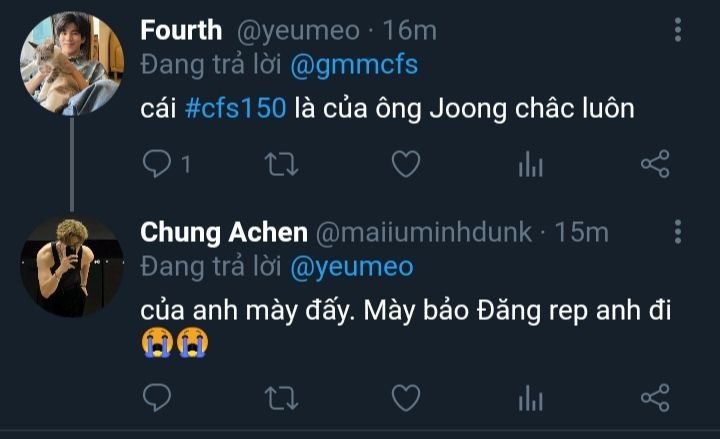Viewport: 720px width, 439px height.
Task: Share Fourth's tweet
Action: coord(654,165)
